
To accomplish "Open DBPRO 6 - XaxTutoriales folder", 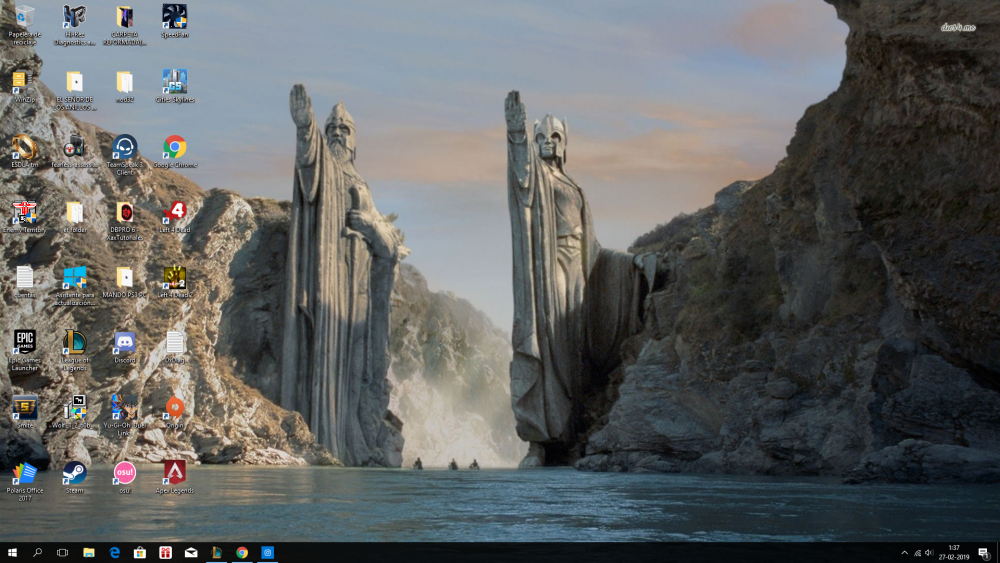I will tap(125, 220).
